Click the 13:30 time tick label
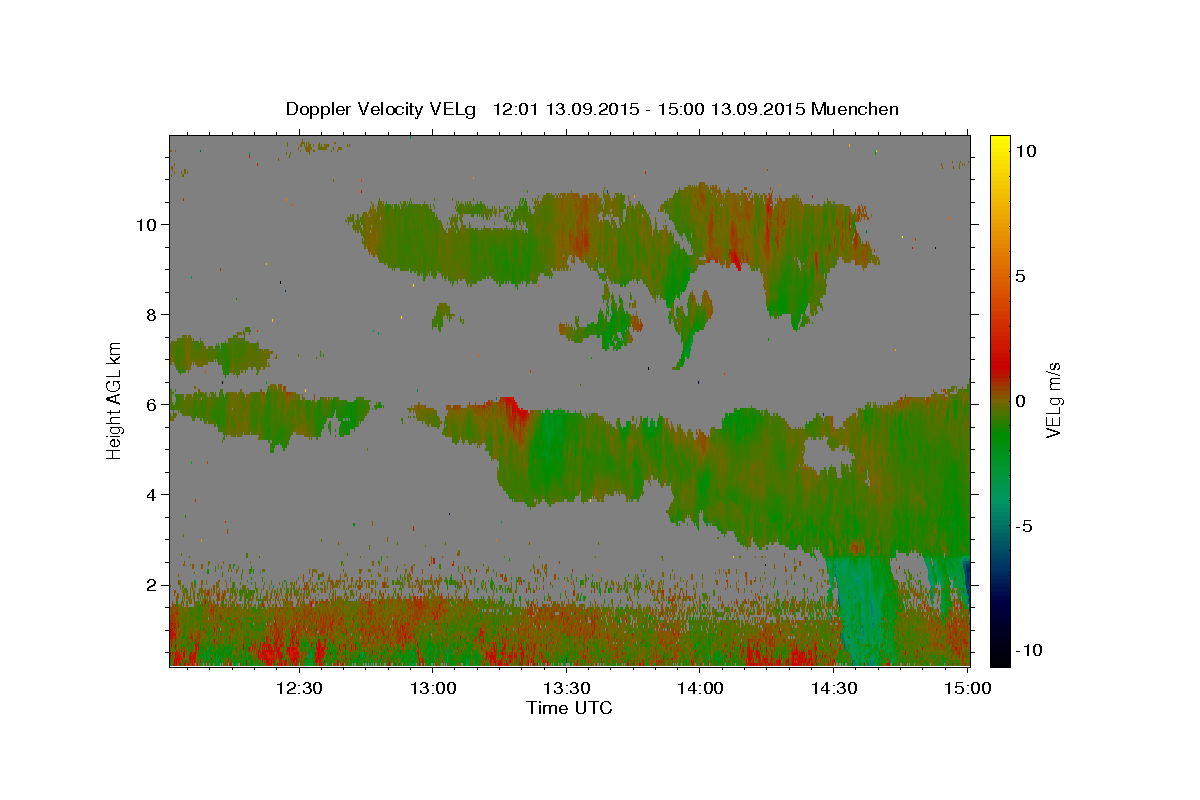1200x800 pixels. point(567,689)
